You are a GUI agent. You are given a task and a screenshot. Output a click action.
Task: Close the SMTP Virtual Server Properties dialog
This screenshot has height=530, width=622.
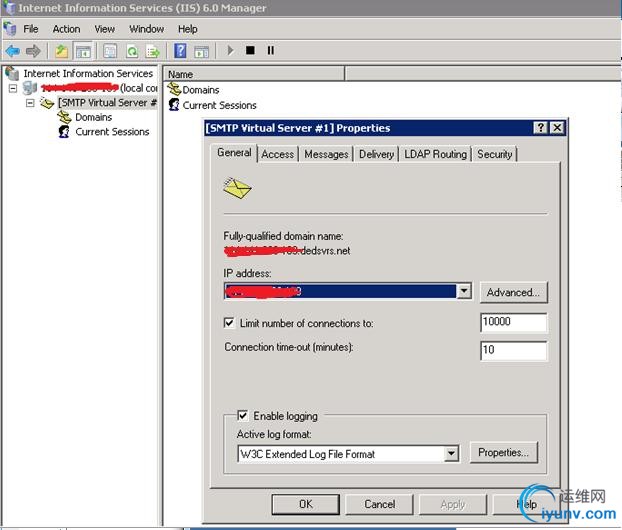click(557, 128)
